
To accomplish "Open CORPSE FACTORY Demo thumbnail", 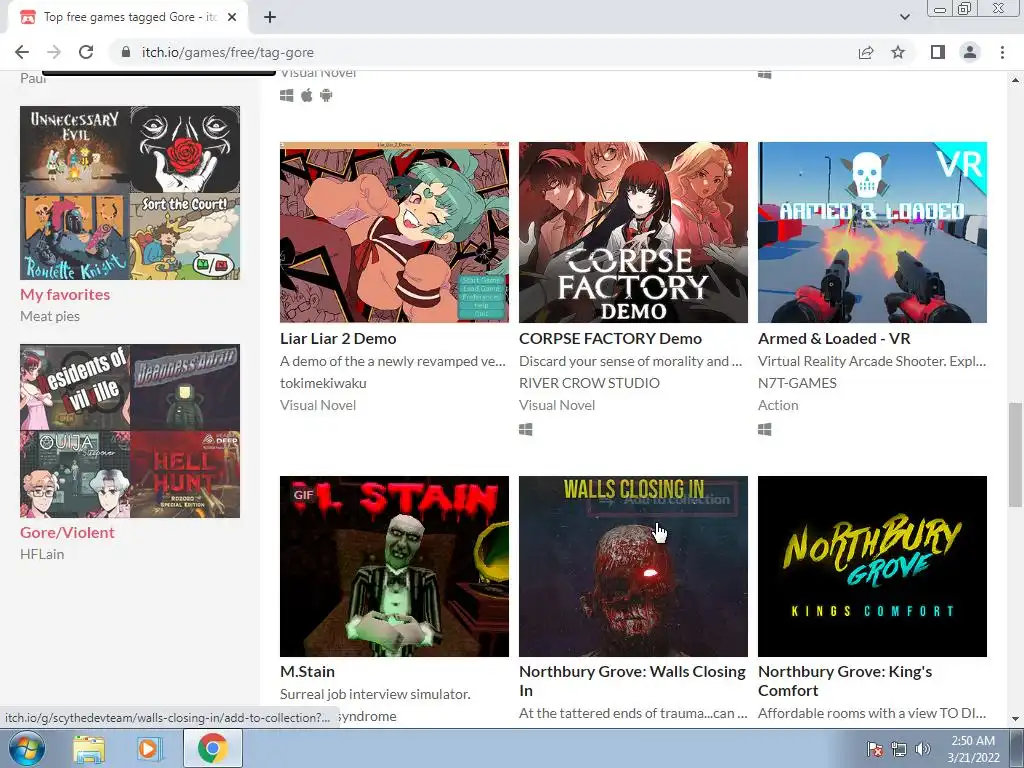I will coord(633,232).
